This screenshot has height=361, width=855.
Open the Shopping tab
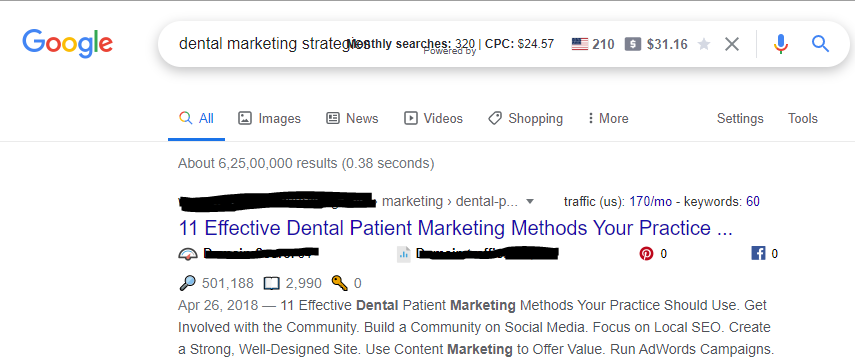(525, 118)
